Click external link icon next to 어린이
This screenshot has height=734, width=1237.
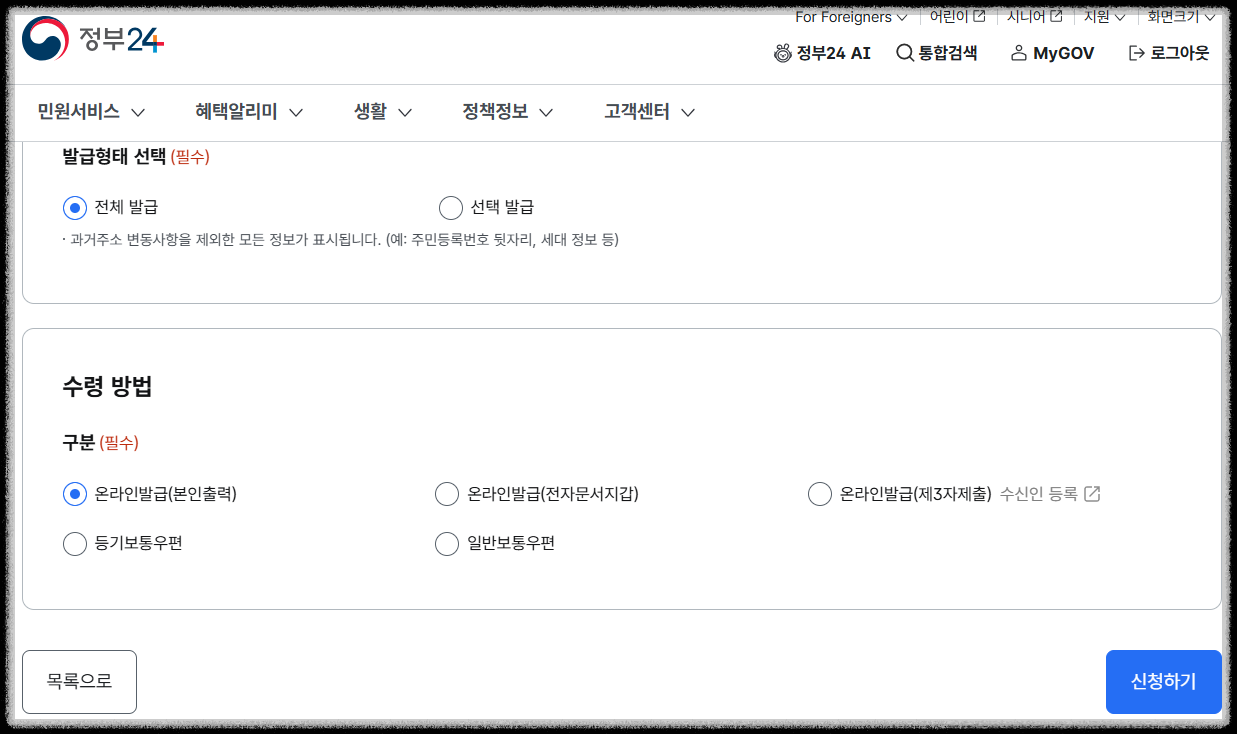tap(979, 16)
